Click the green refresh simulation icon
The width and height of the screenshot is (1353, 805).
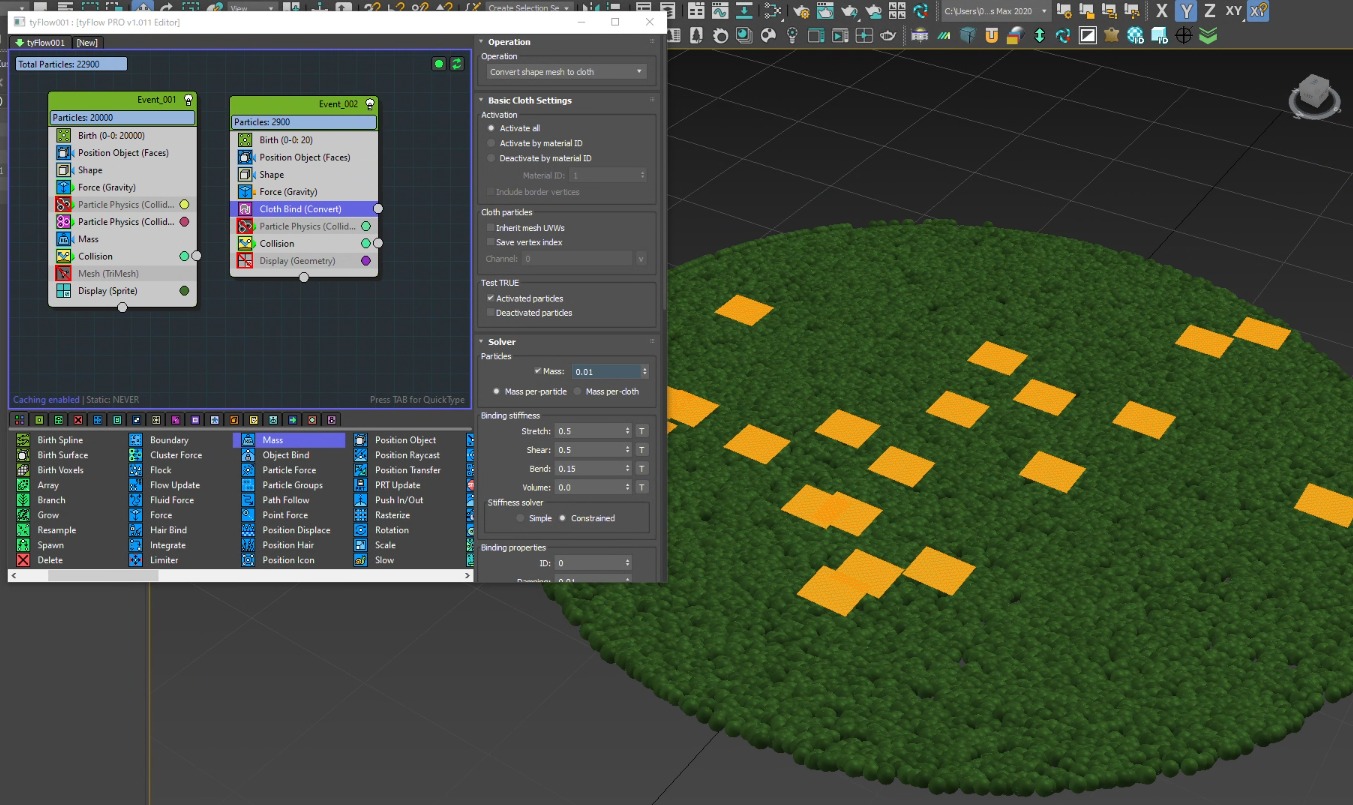pyautogui.click(x=456, y=64)
